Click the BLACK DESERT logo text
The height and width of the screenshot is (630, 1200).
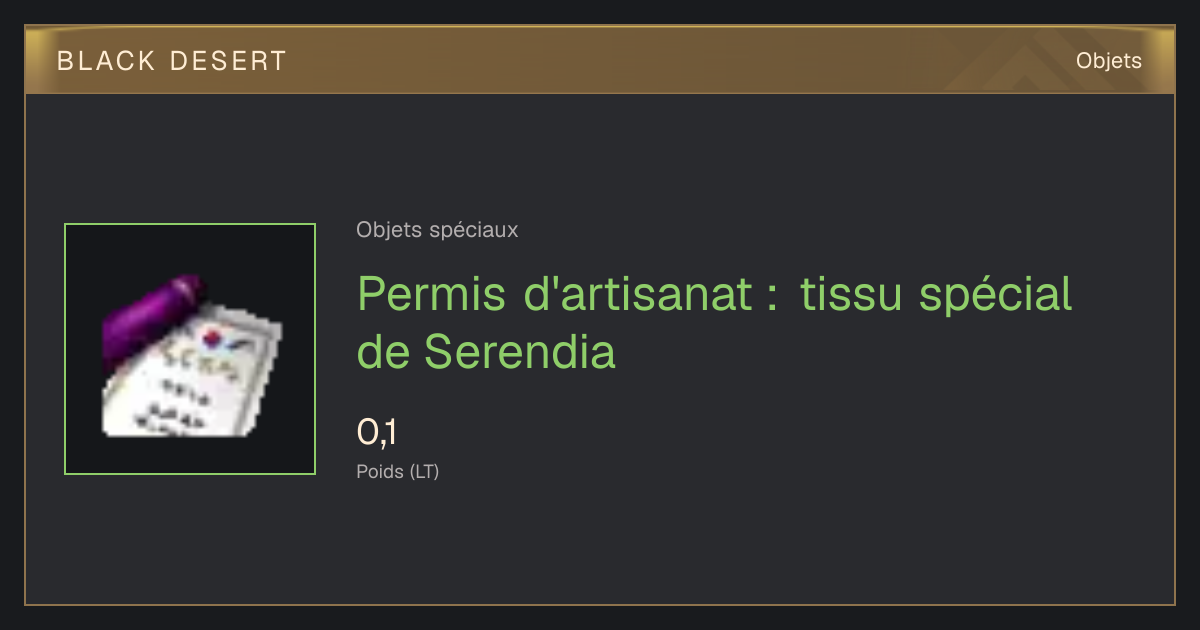pyautogui.click(x=172, y=61)
